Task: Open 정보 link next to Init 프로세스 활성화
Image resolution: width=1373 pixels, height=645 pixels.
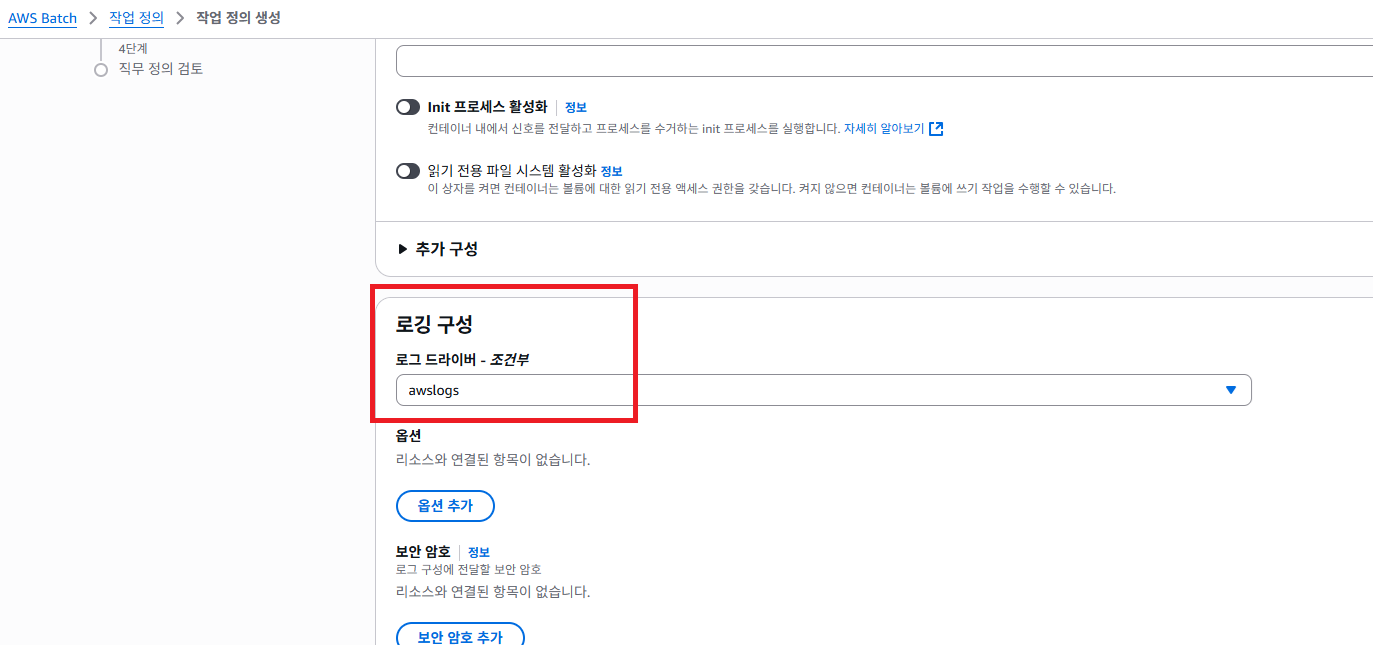Action: click(x=575, y=107)
